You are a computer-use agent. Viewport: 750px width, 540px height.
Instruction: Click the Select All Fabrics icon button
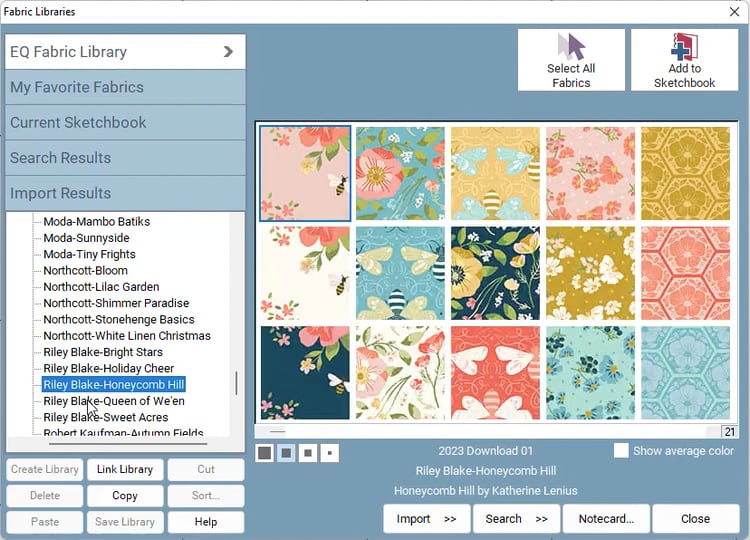coord(571,60)
